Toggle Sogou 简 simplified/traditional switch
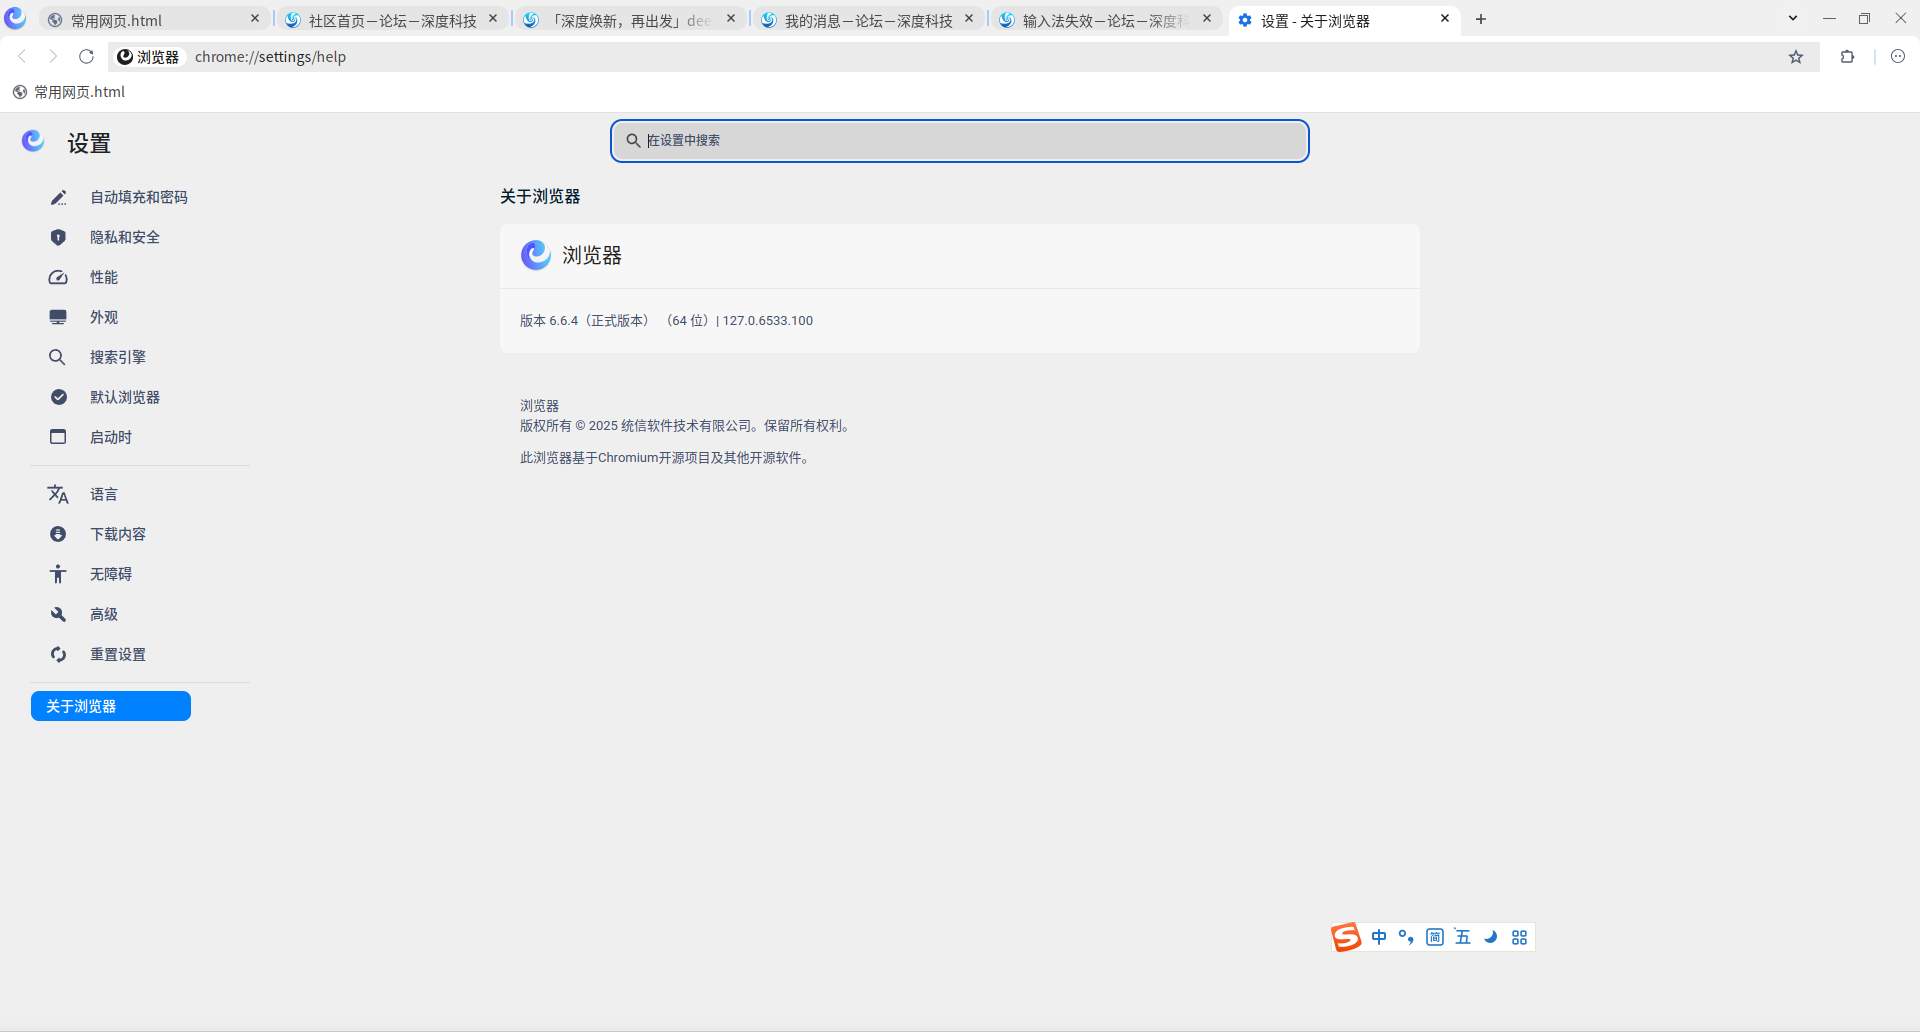The width and height of the screenshot is (1920, 1032). click(1435, 938)
